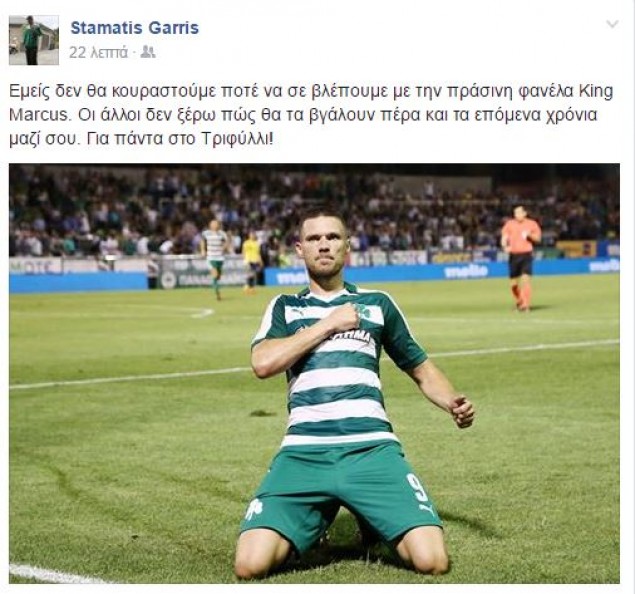Click the Puma logo on the shorts

click(426, 509)
